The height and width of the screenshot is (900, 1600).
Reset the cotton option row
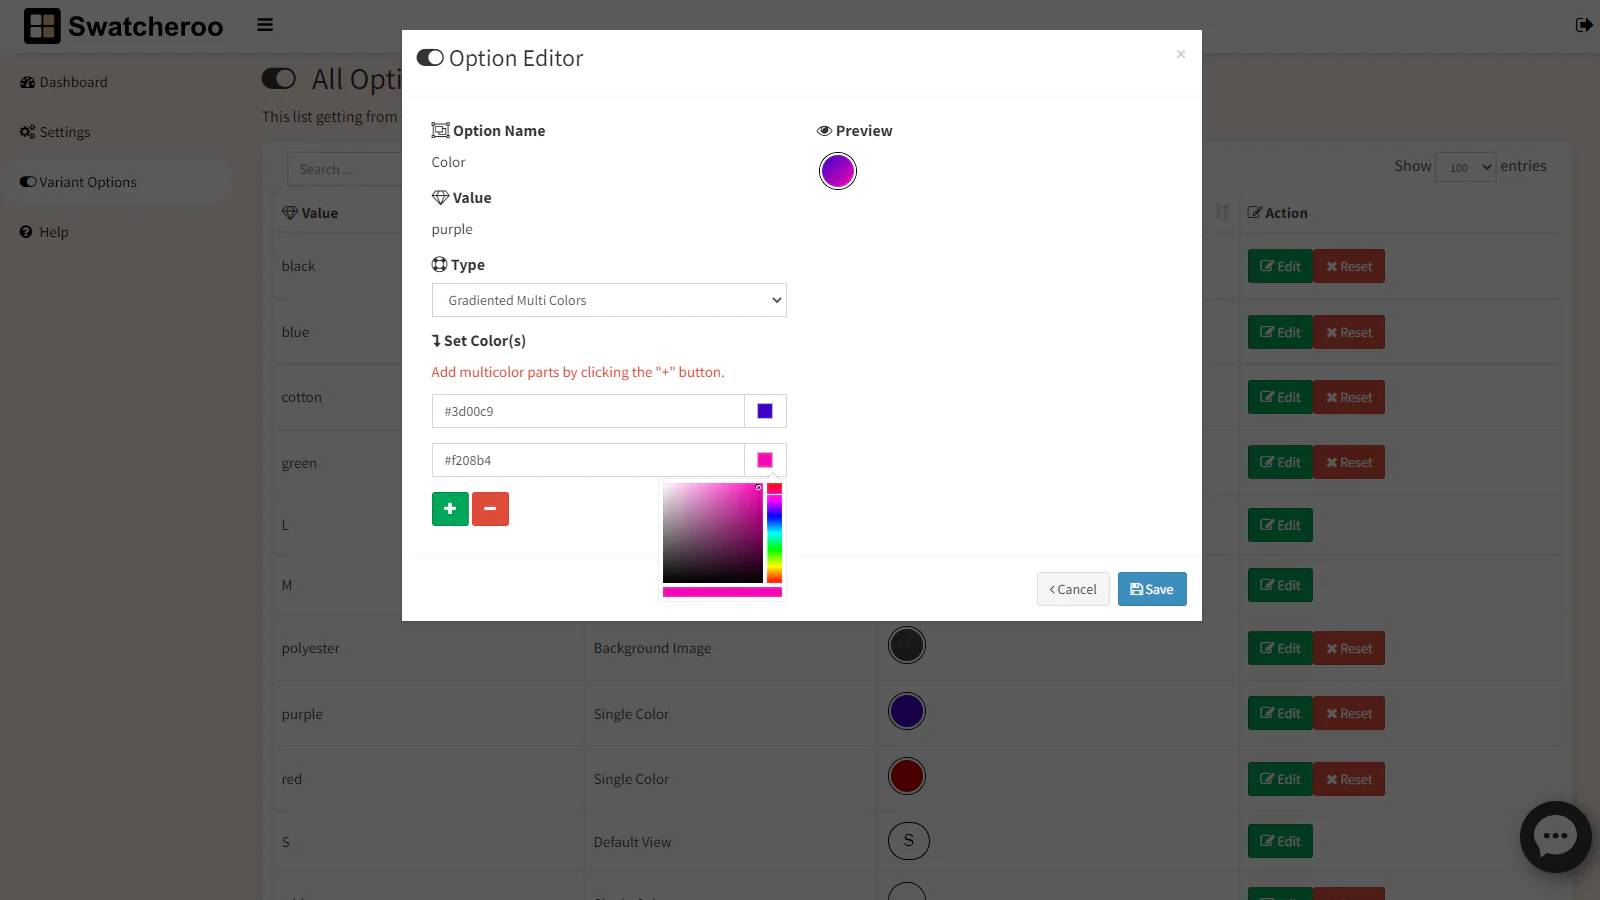pos(1349,397)
